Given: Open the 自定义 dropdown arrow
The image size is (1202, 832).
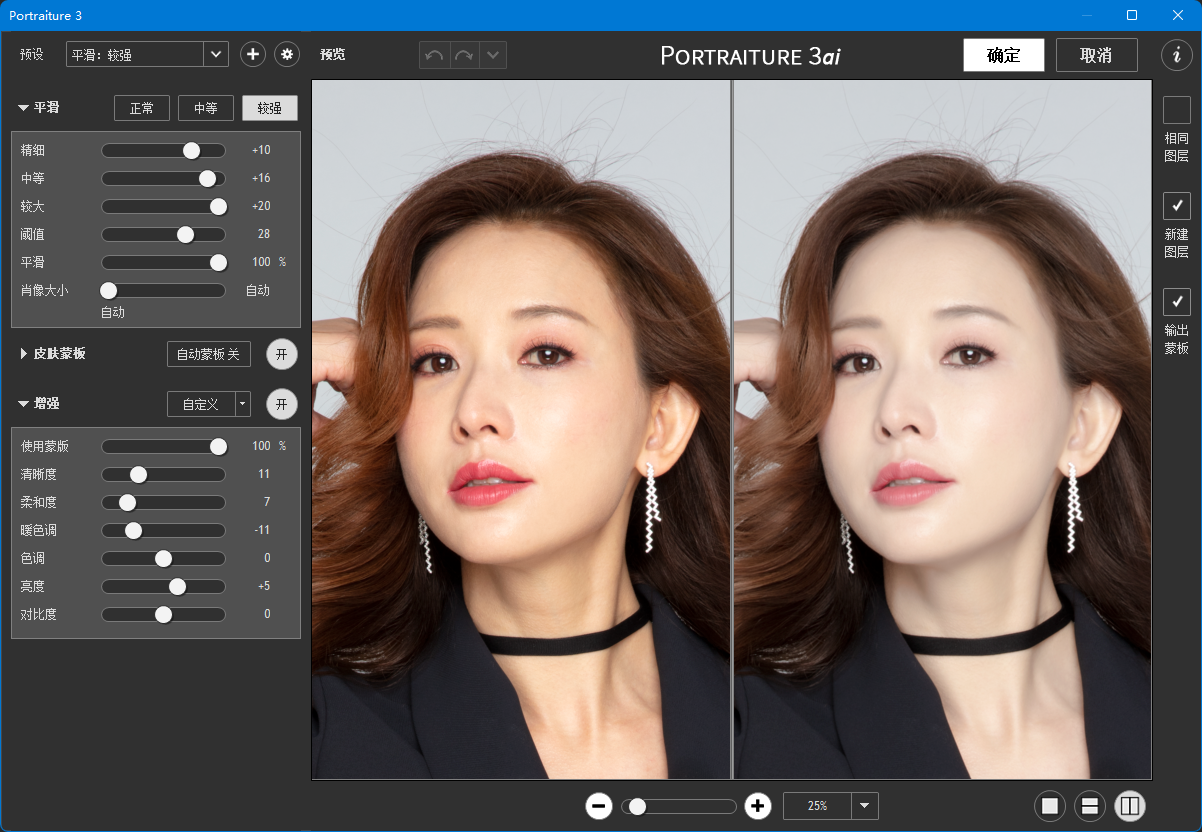Looking at the screenshot, I should [x=242, y=404].
